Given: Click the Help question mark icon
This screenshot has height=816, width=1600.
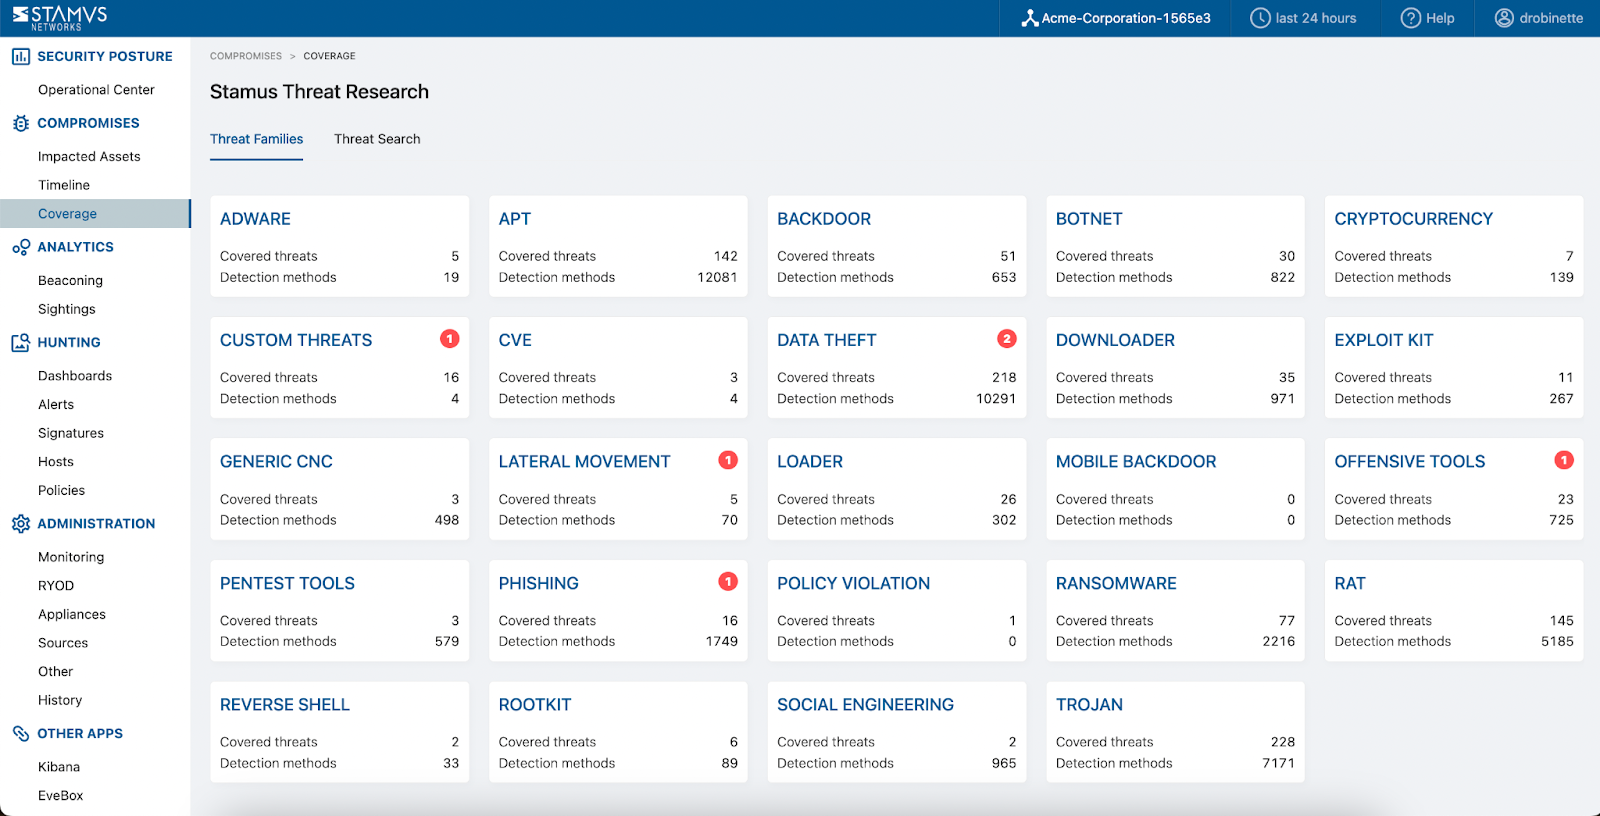Looking at the screenshot, I should pos(1410,18).
